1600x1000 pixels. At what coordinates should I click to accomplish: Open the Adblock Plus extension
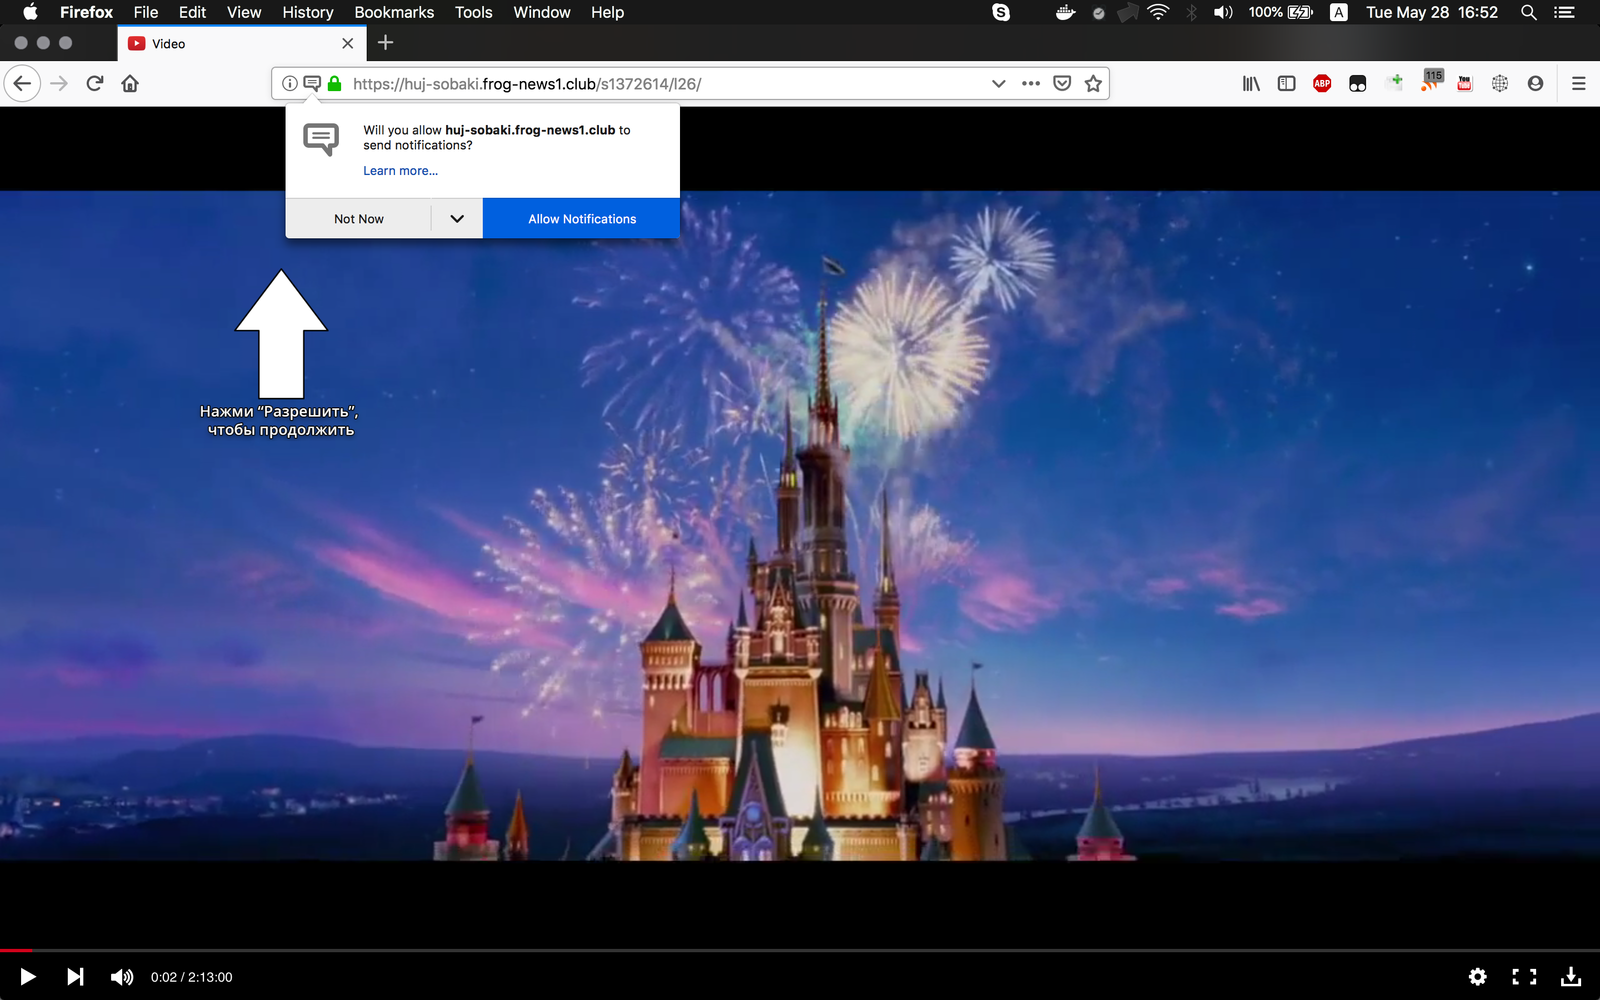pyautogui.click(x=1322, y=84)
